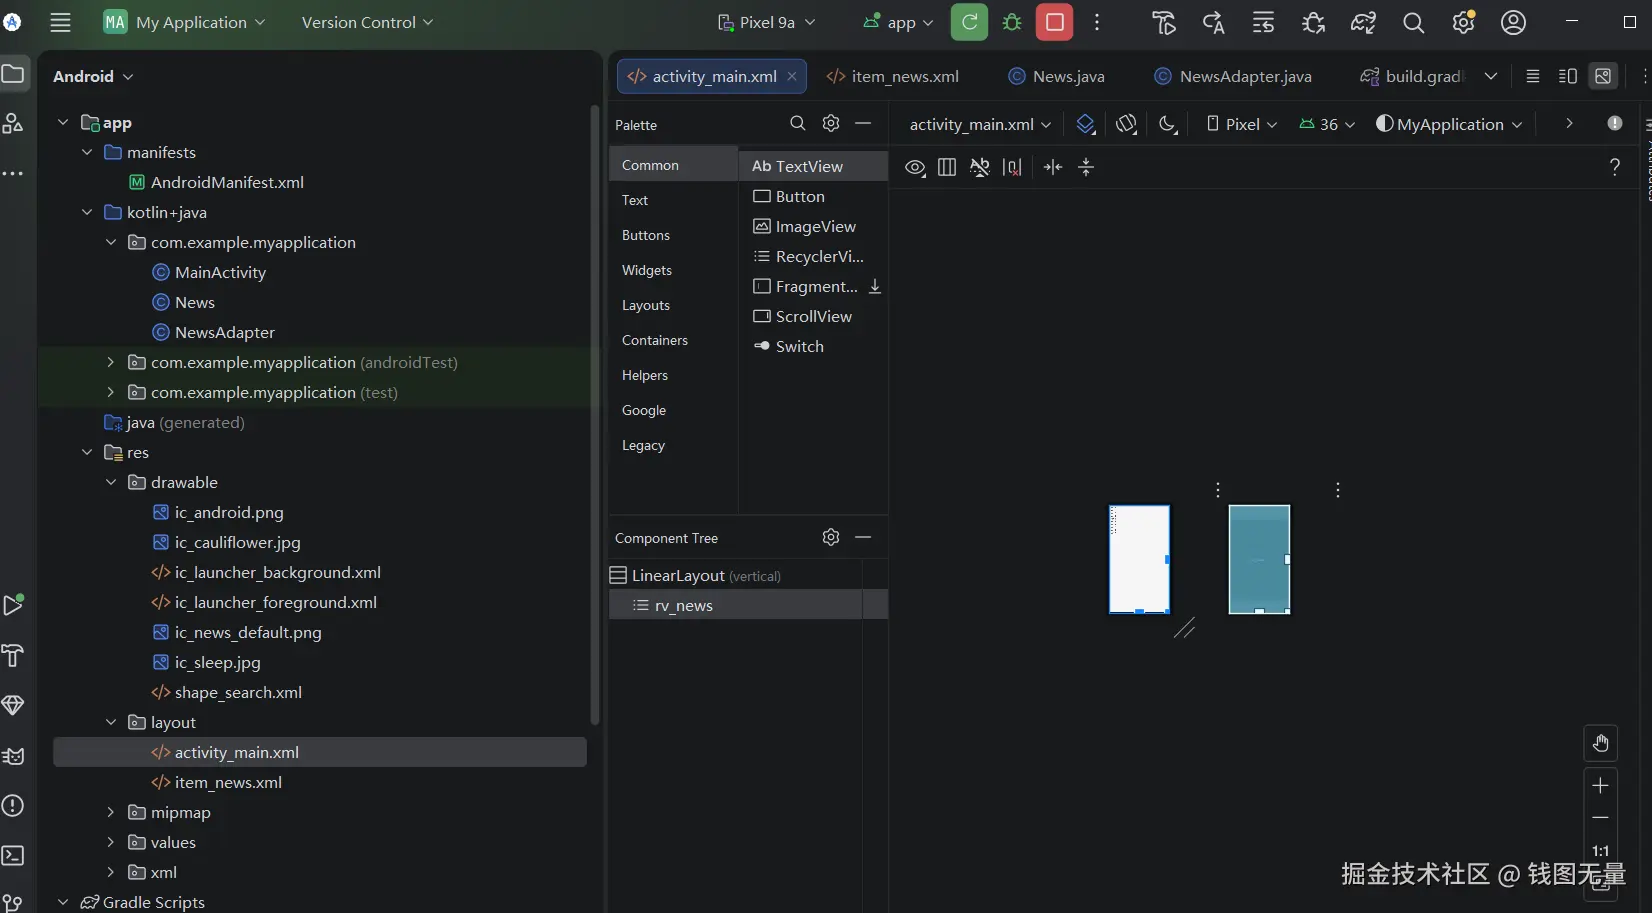The image size is (1652, 913).
Task: Switch editor to Design view
Action: click(1603, 76)
